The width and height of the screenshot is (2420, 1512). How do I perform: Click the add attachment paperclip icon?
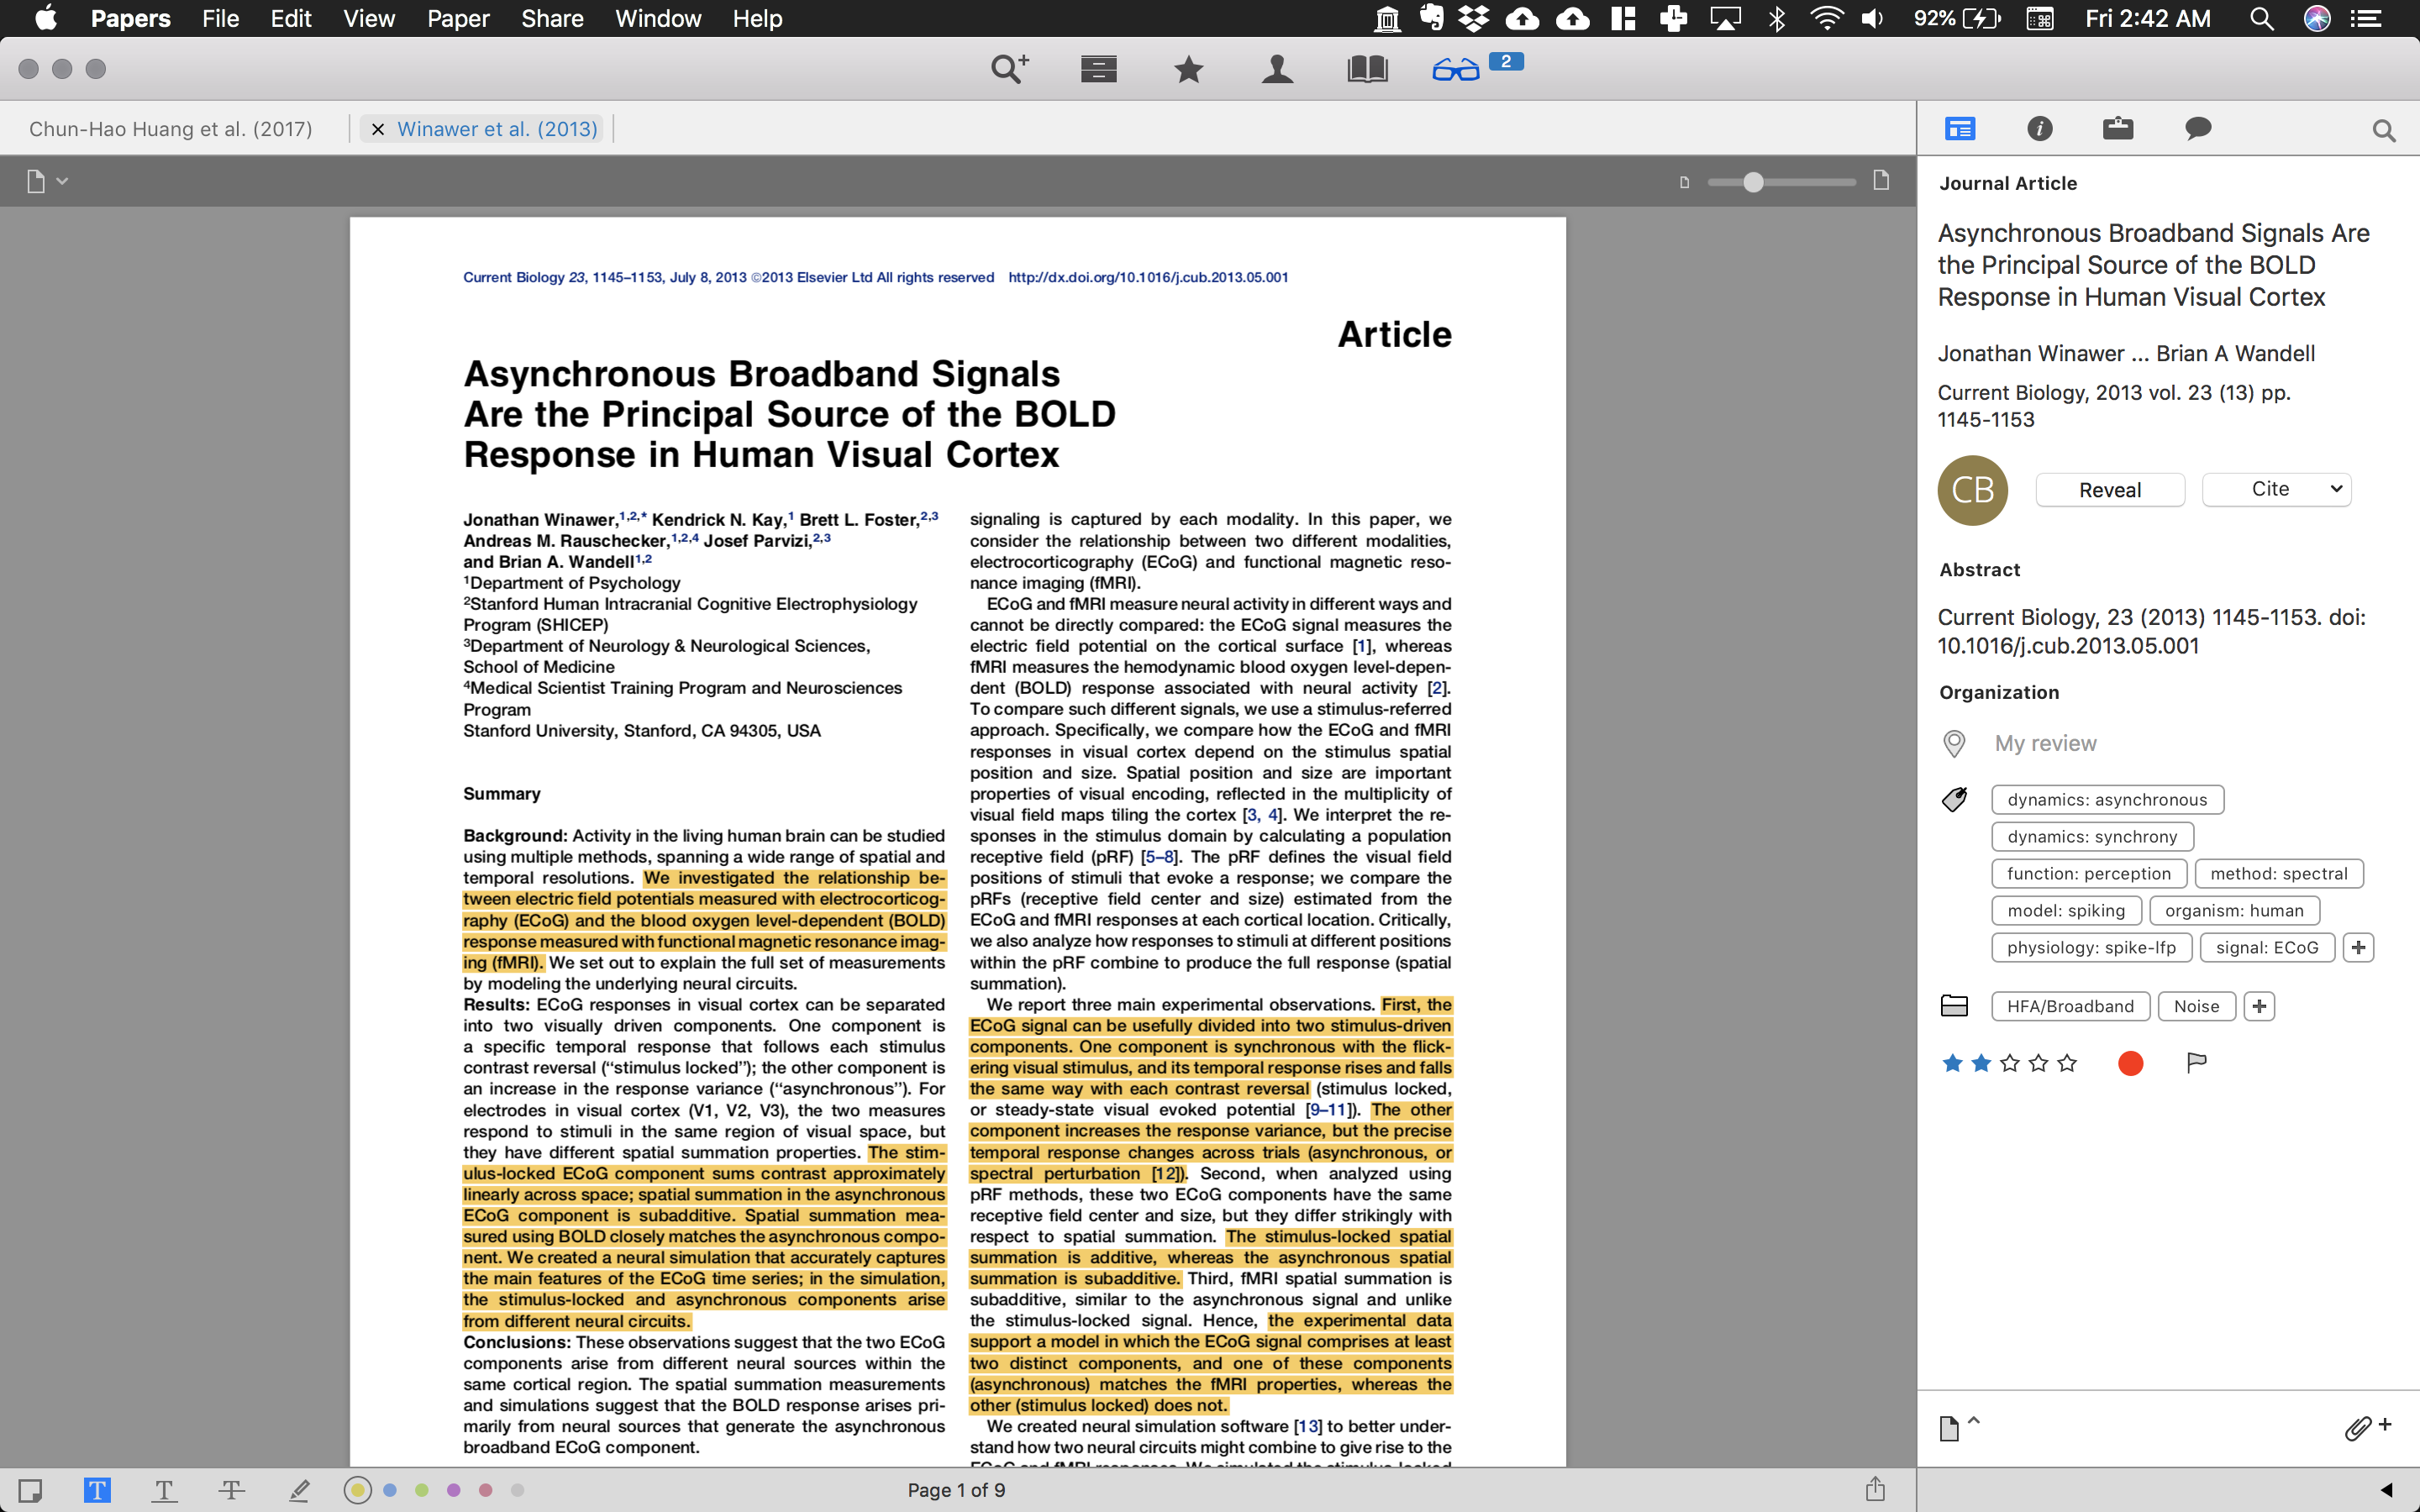[2366, 1427]
